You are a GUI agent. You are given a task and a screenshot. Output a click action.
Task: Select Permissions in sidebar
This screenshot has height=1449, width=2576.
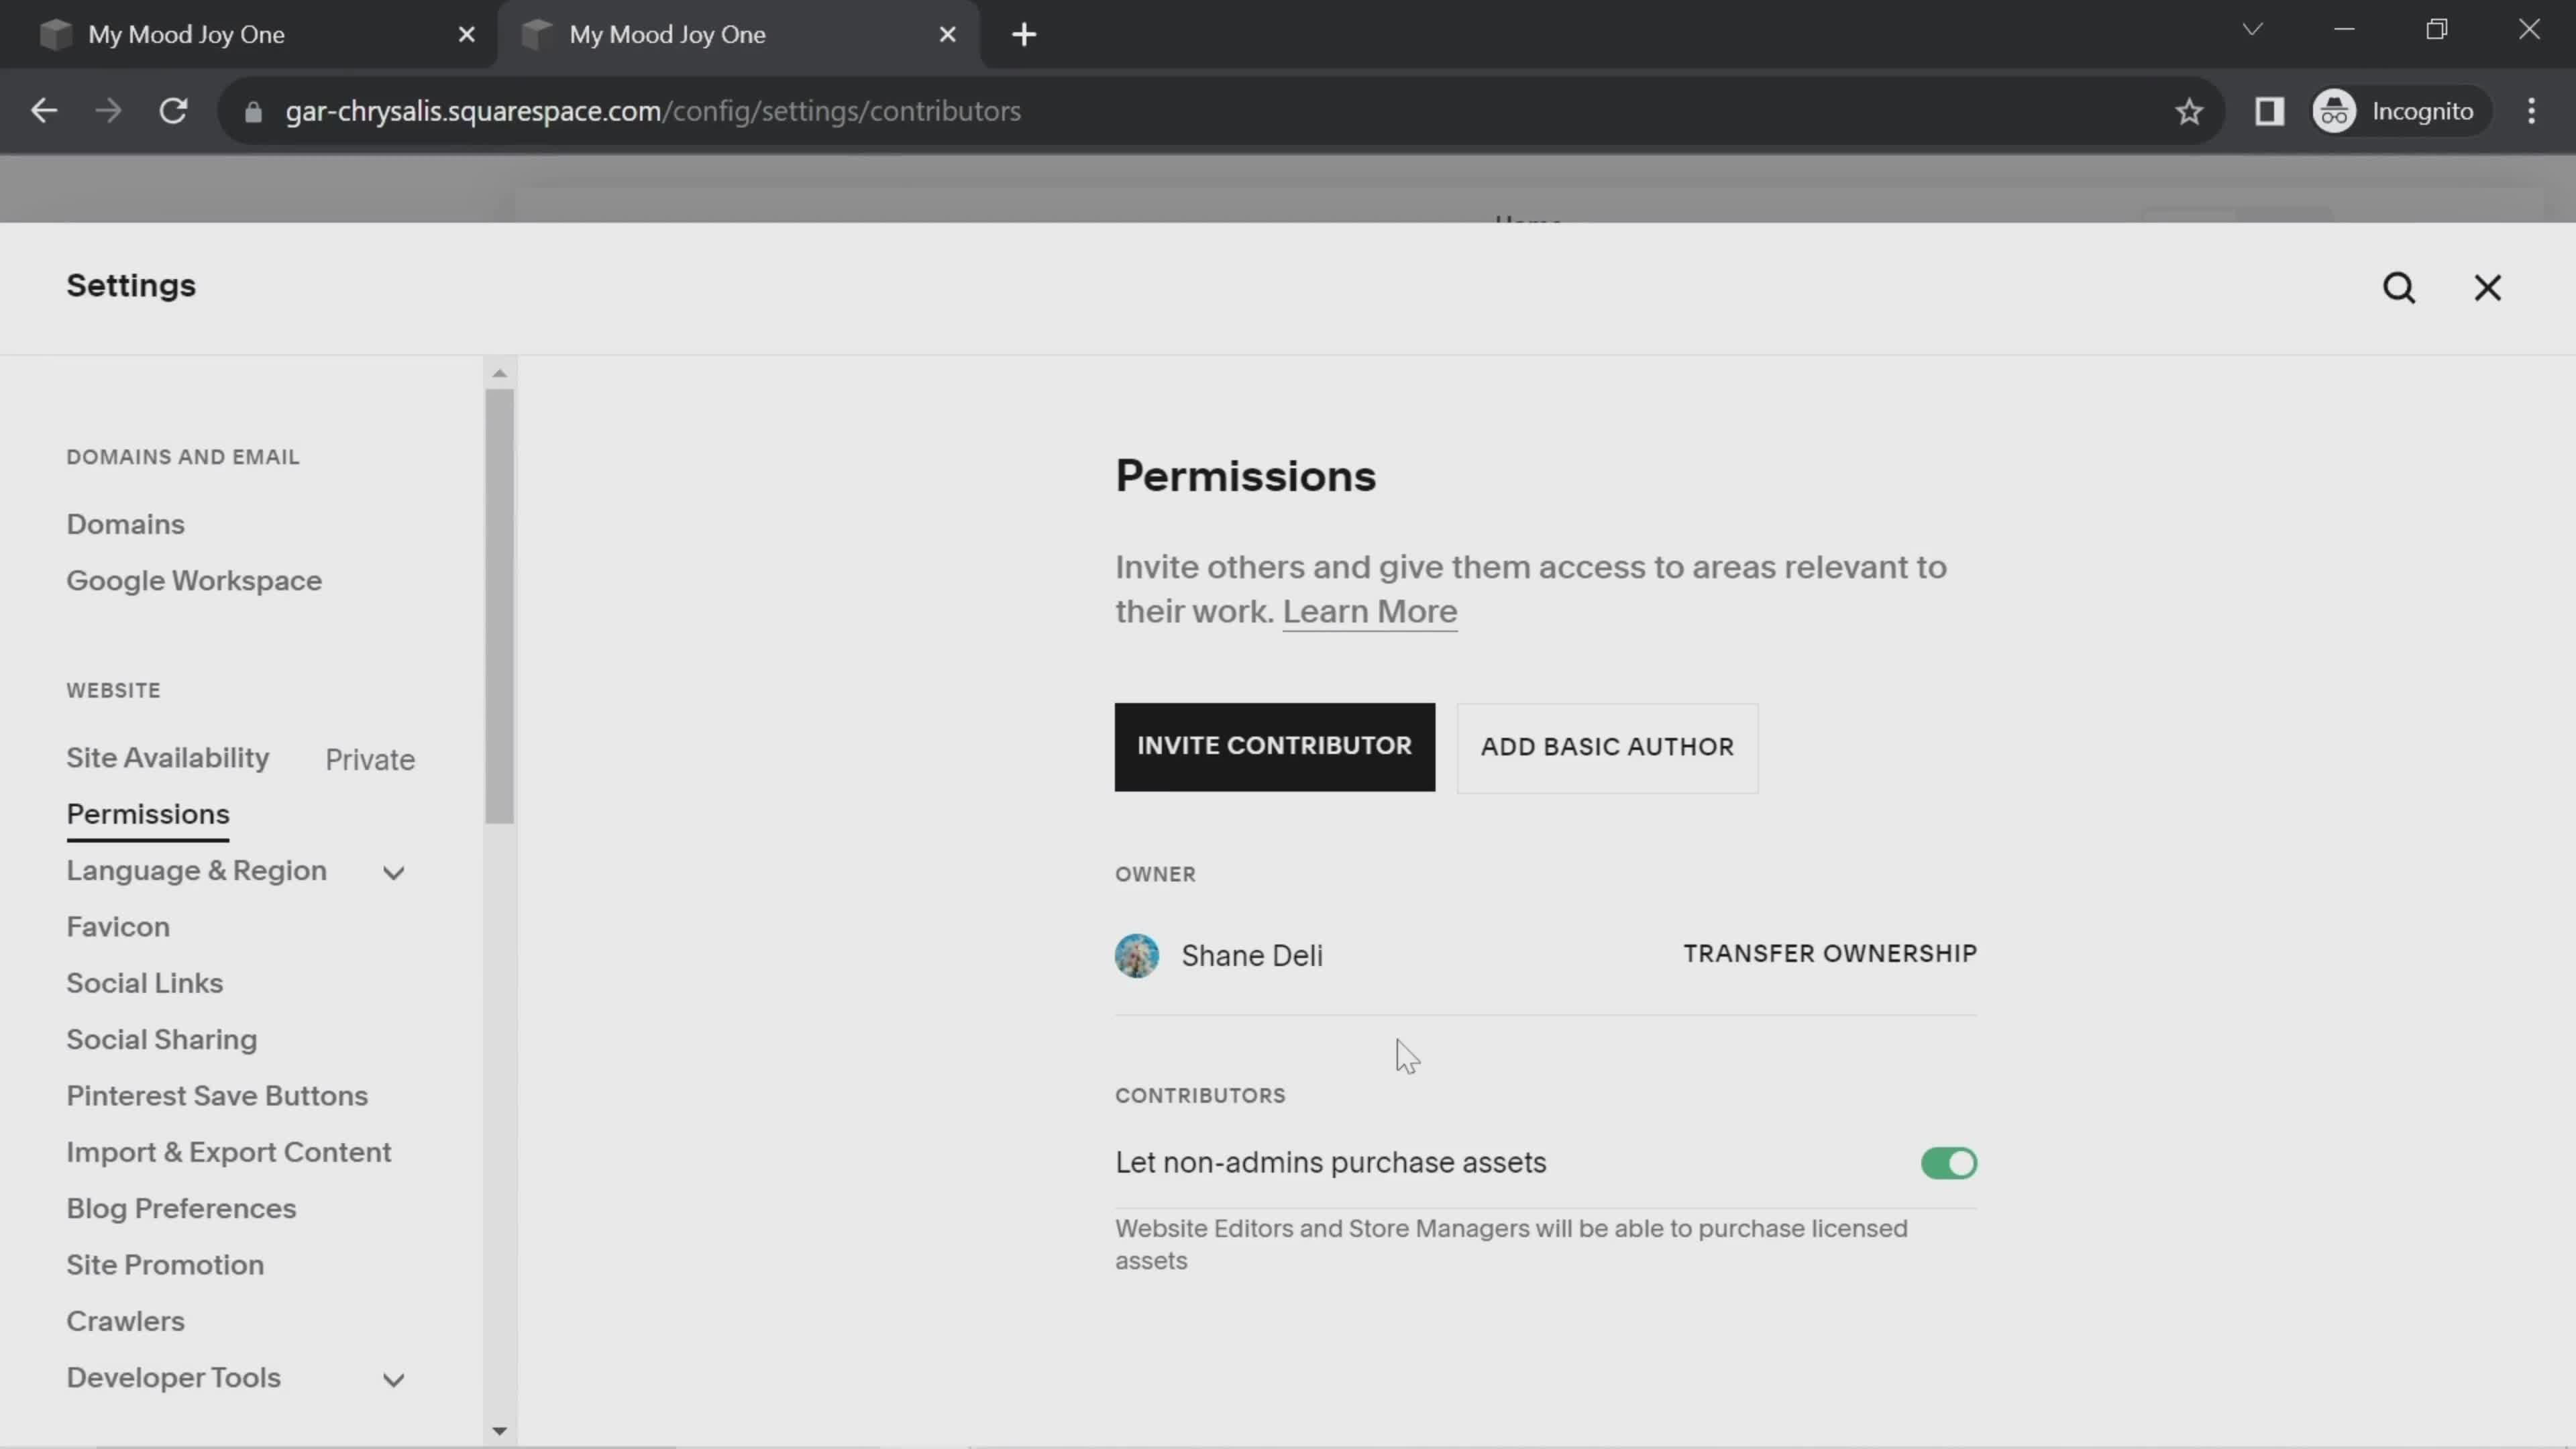pos(148,814)
